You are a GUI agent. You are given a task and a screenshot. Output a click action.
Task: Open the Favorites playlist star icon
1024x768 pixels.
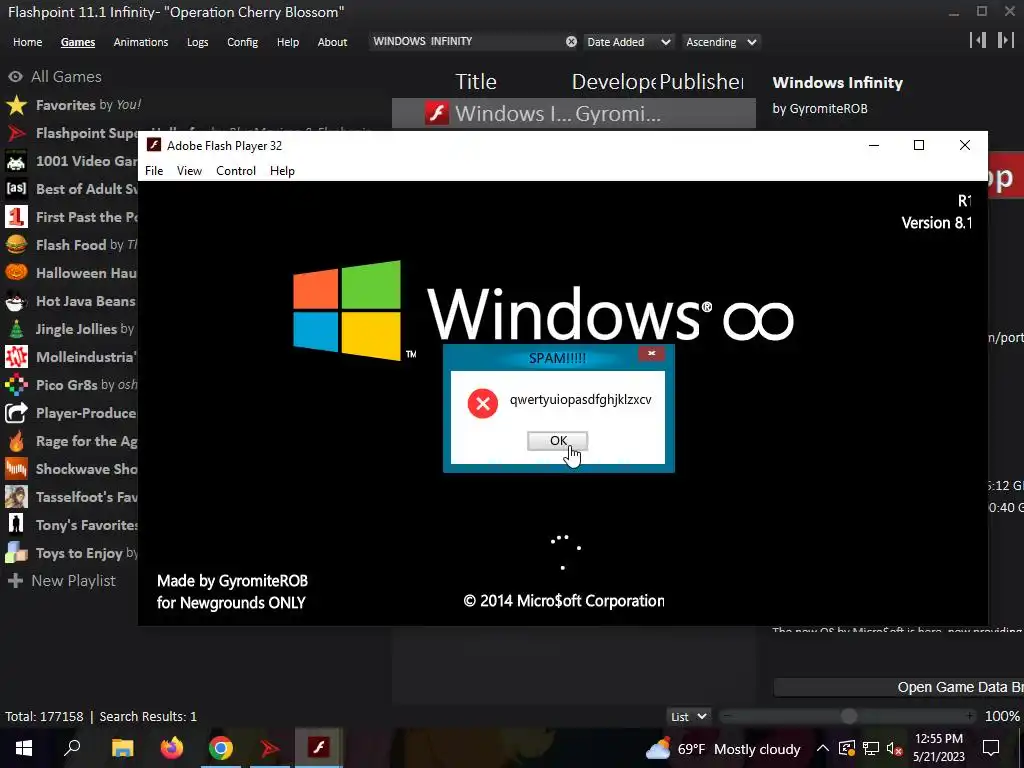pos(16,105)
